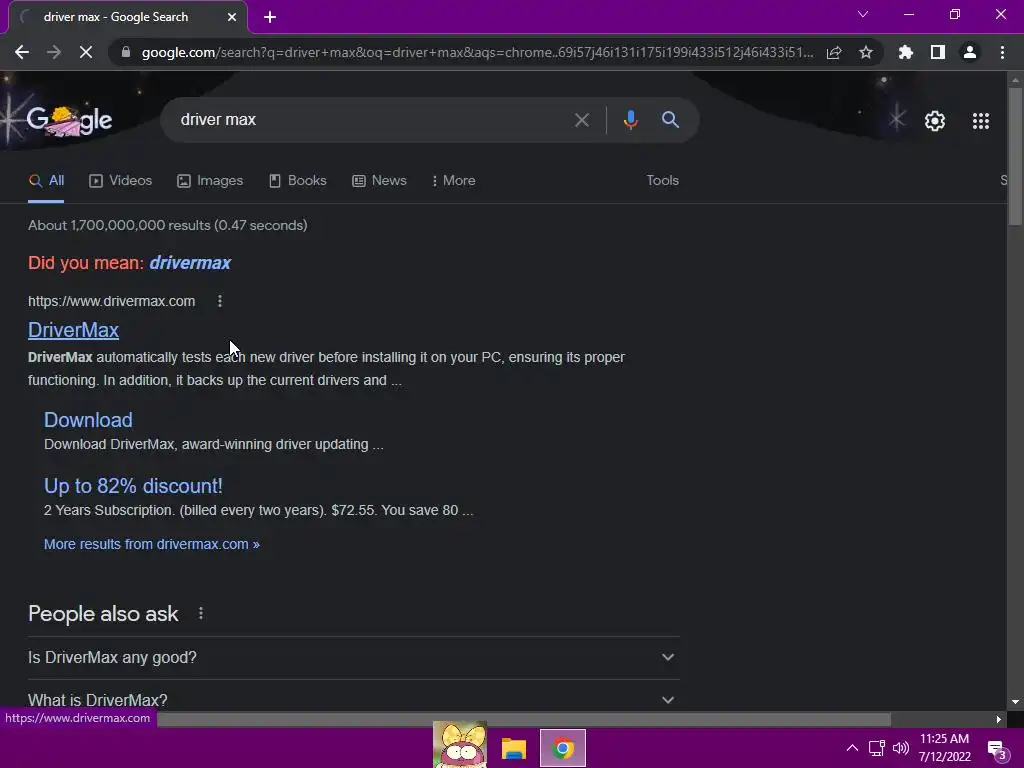Close the driver max Google Search tab
This screenshot has width=1024, height=768.
(x=232, y=17)
